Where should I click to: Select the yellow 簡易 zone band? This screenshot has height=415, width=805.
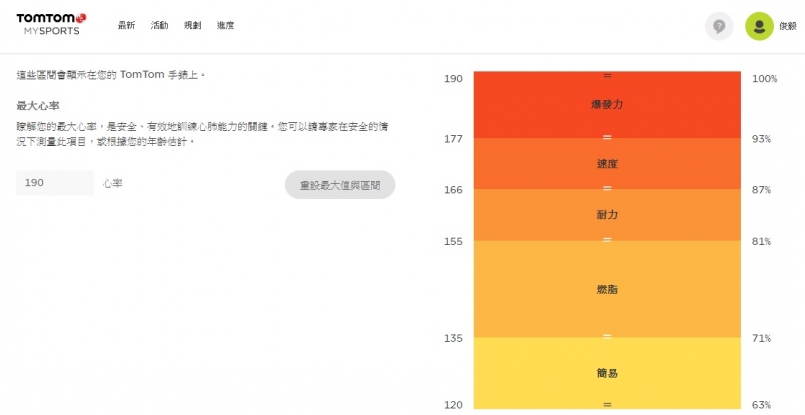607,372
